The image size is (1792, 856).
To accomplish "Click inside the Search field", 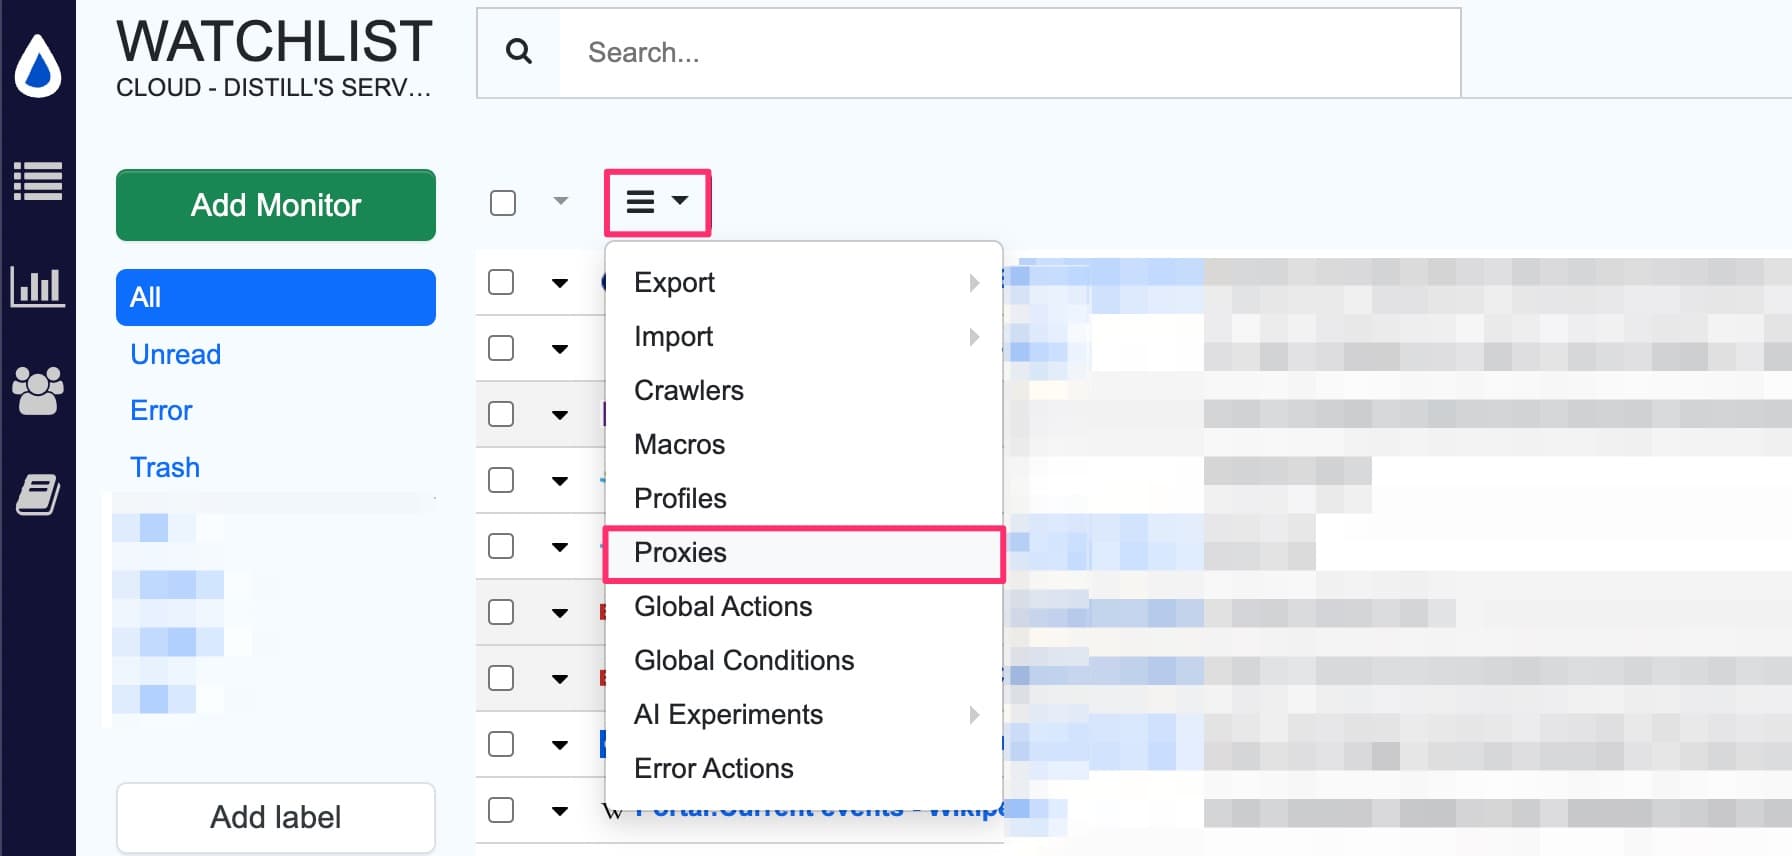I will pyautogui.click(x=900, y=52).
